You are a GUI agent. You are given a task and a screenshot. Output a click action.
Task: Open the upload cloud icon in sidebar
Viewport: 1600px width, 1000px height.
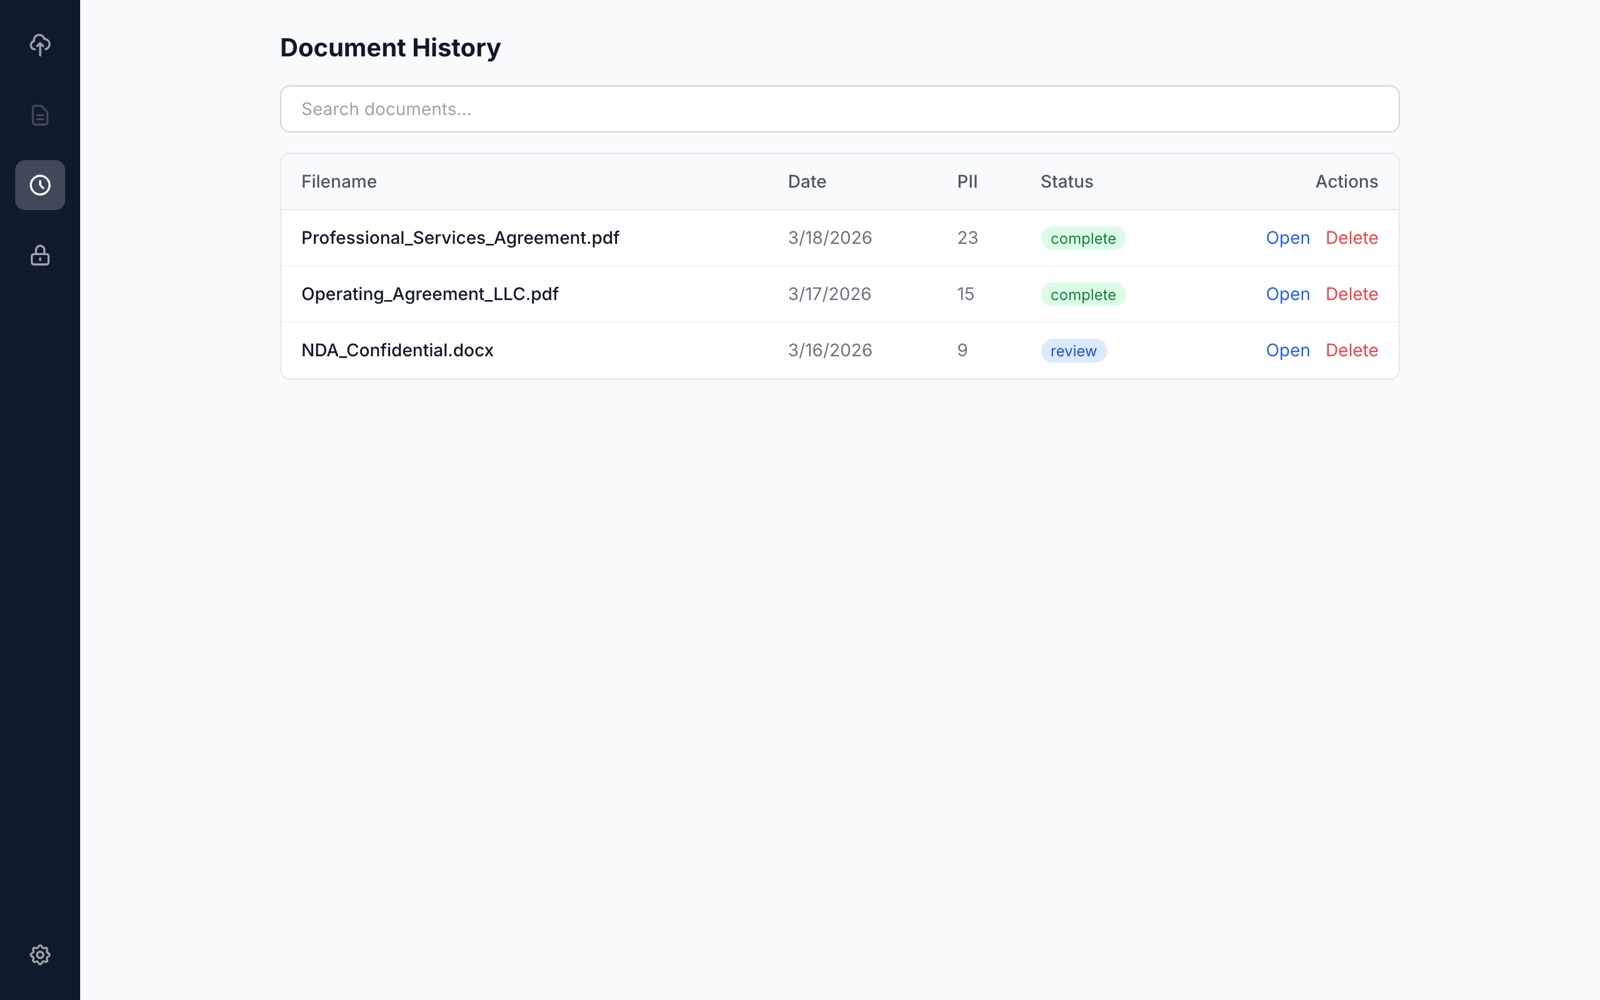click(x=40, y=45)
